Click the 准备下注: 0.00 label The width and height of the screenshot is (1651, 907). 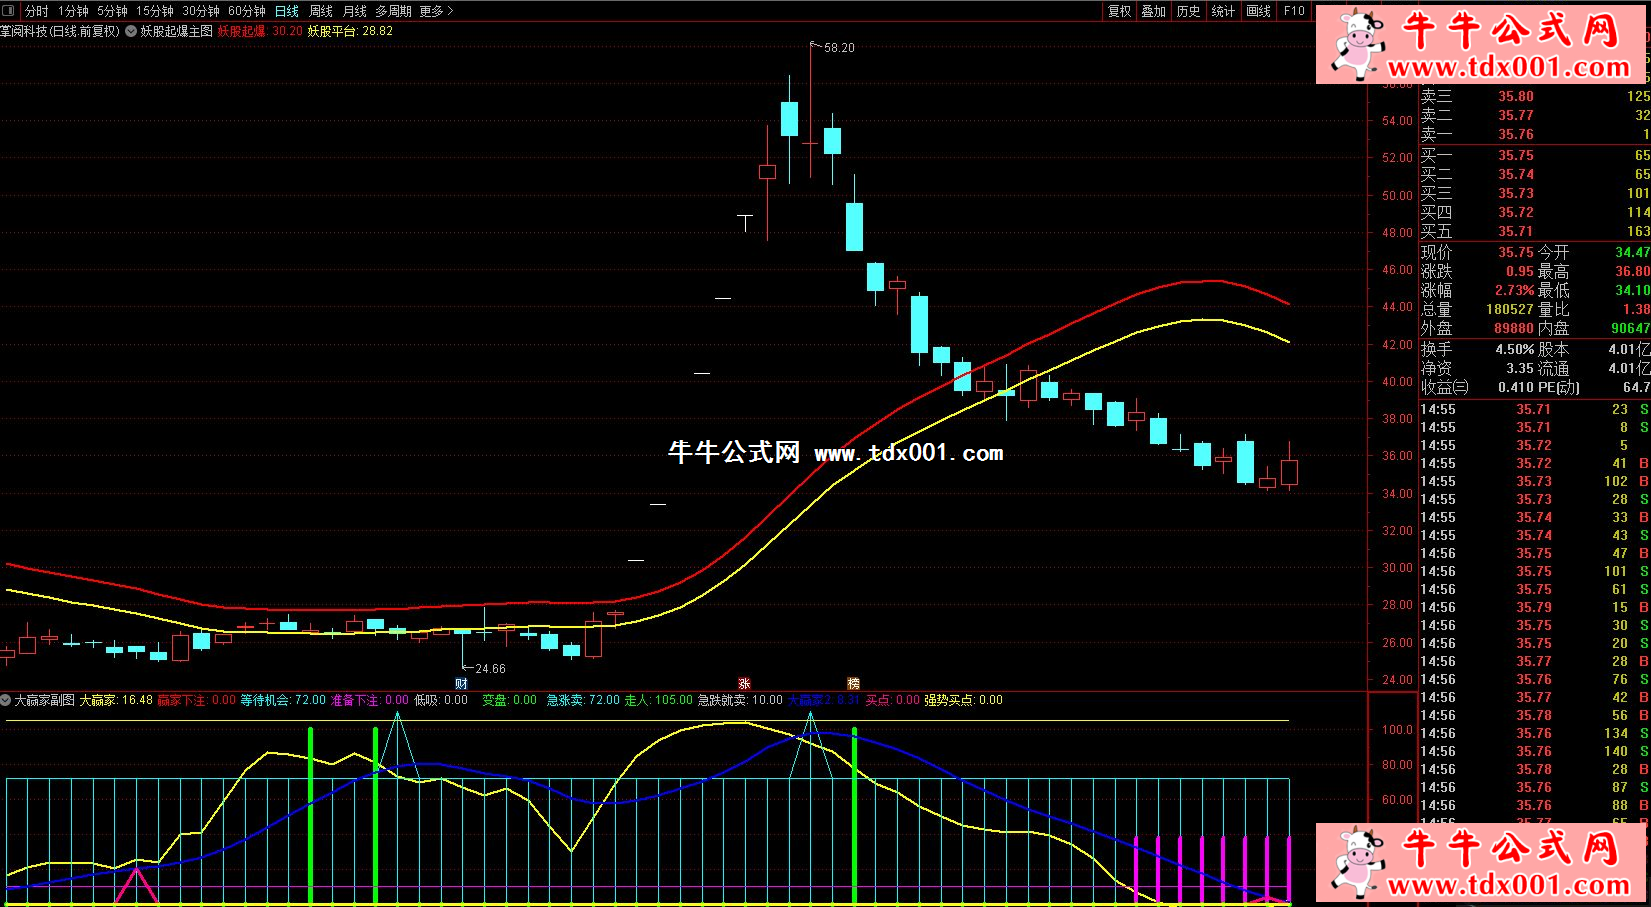coord(370,700)
